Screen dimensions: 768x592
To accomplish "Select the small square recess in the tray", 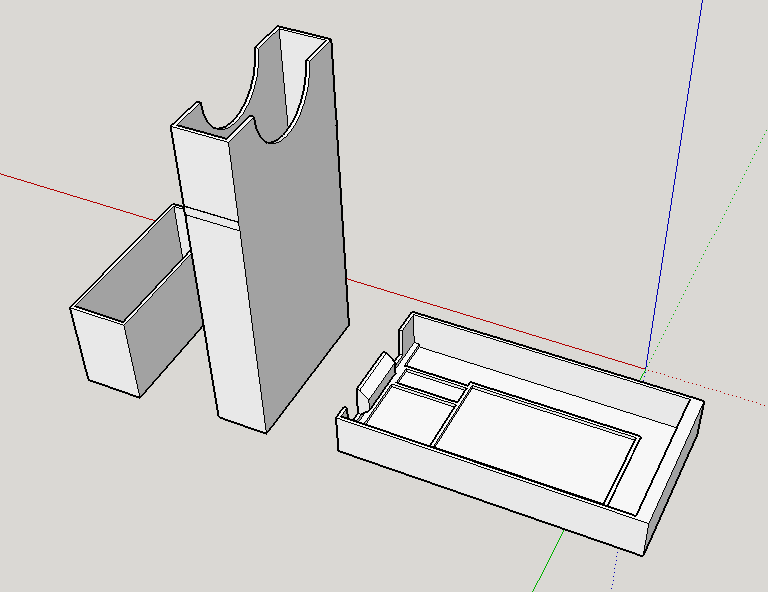I will click(x=408, y=415).
